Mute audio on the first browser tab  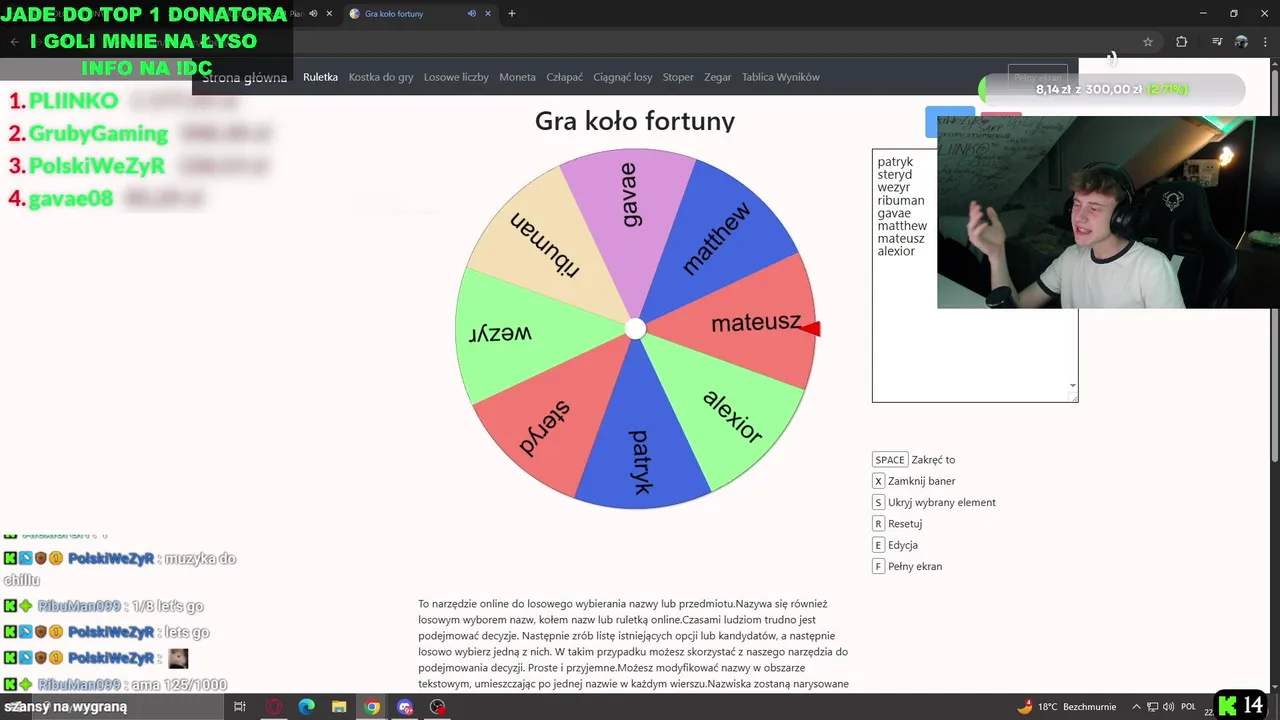[x=313, y=13]
